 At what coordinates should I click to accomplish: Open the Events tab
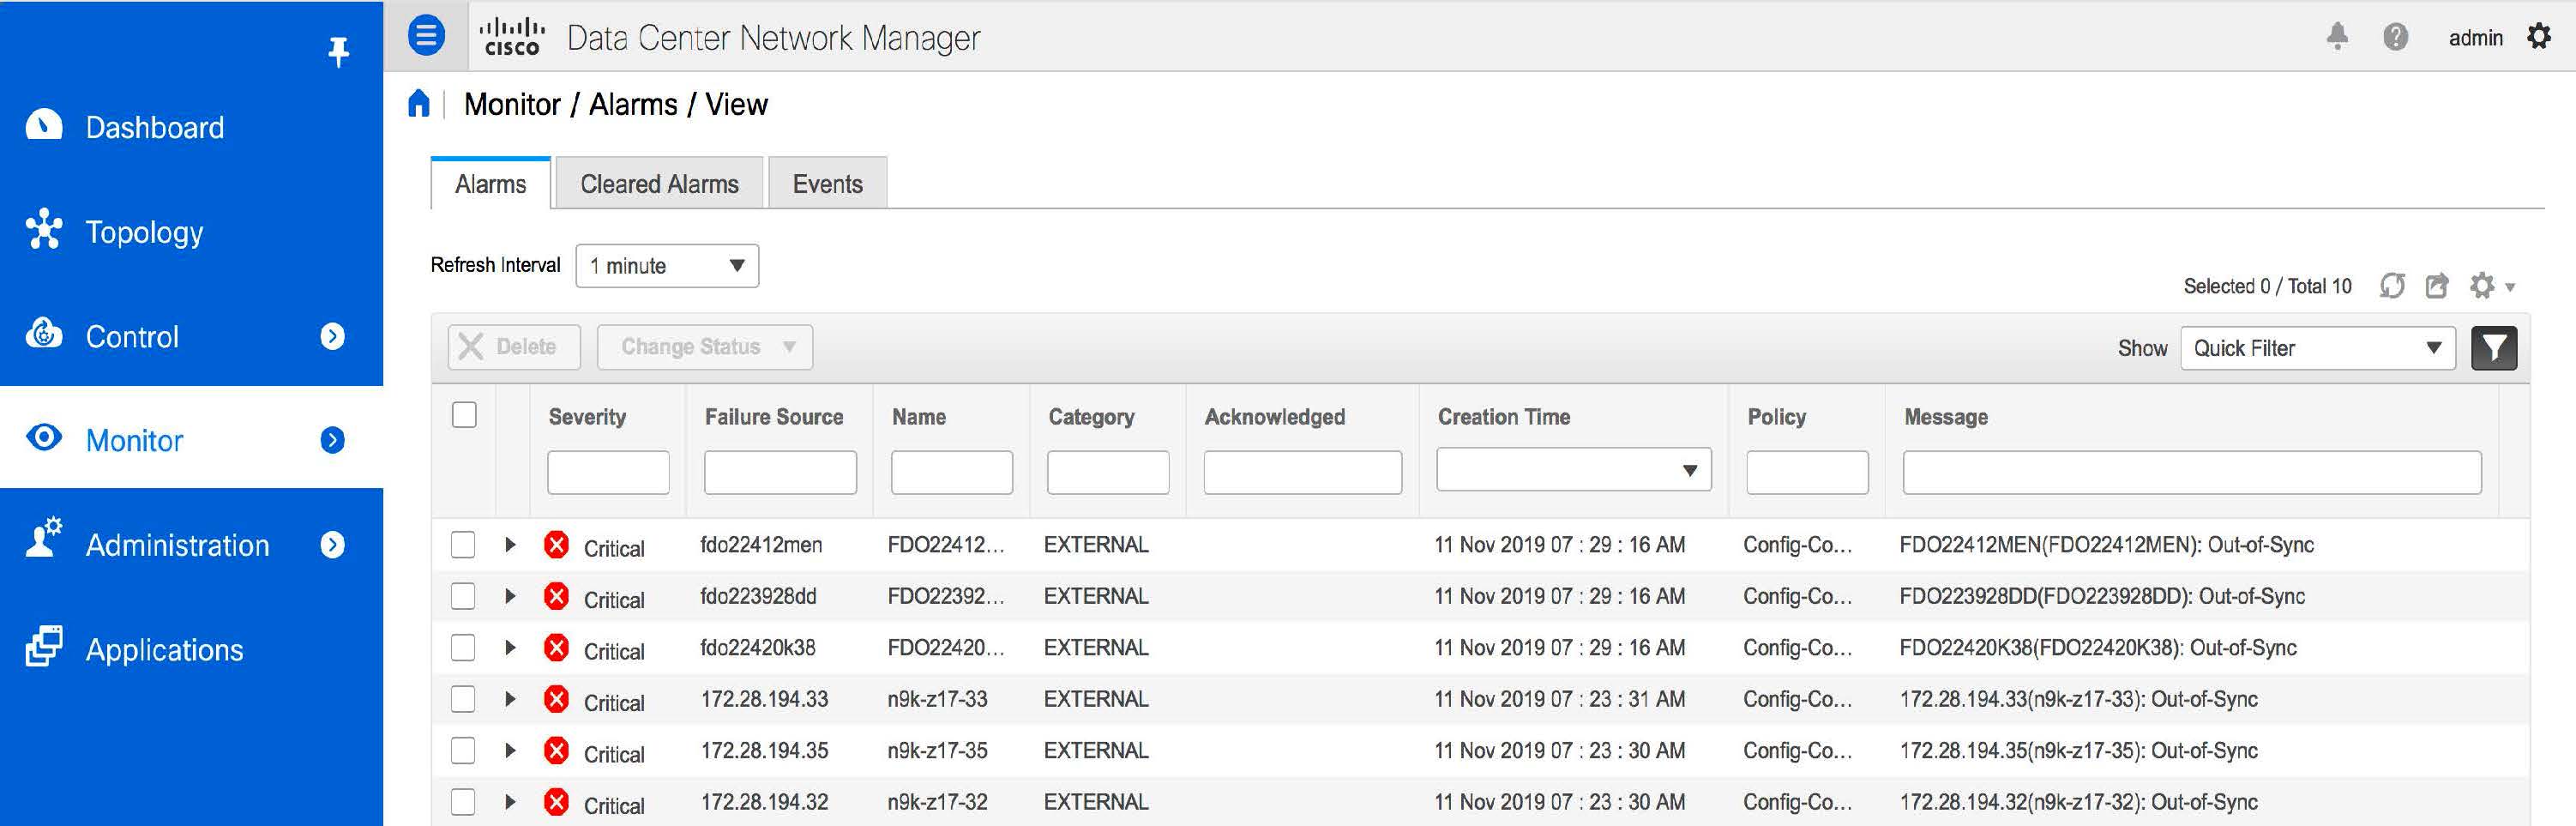point(827,184)
